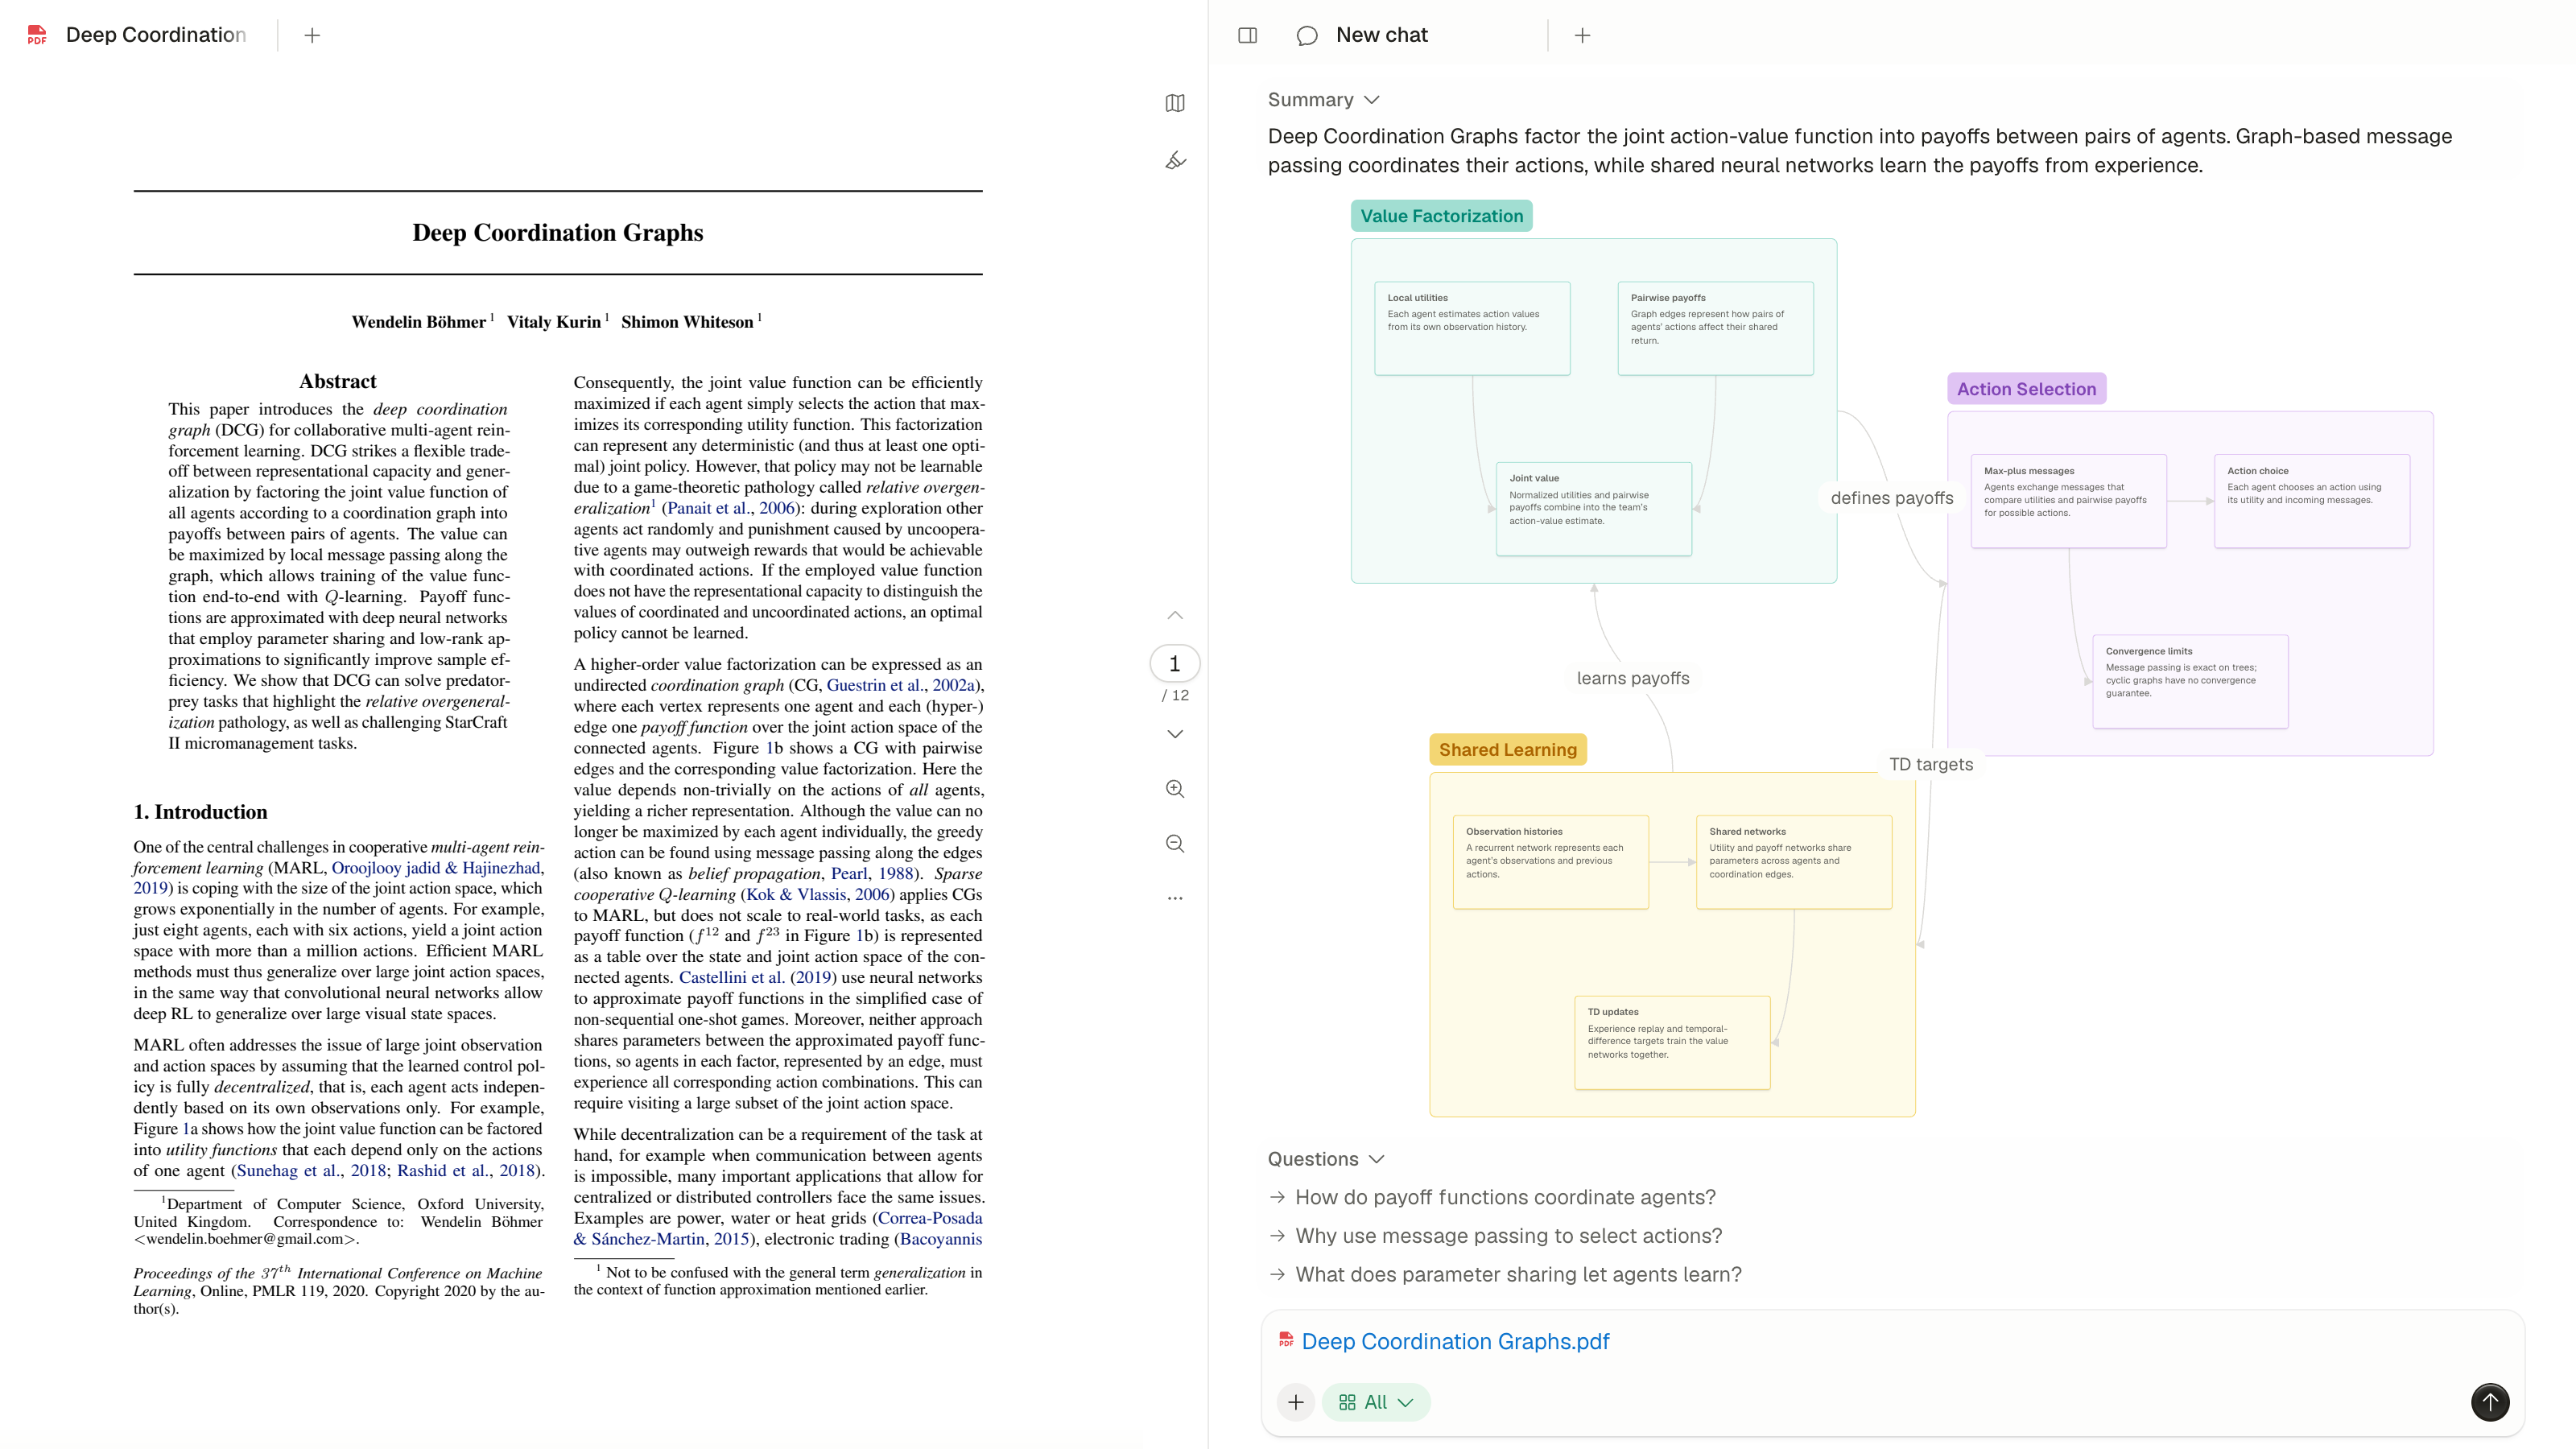Toggle the sidebar panel icon
2576x1449 pixels.
(x=1247, y=35)
